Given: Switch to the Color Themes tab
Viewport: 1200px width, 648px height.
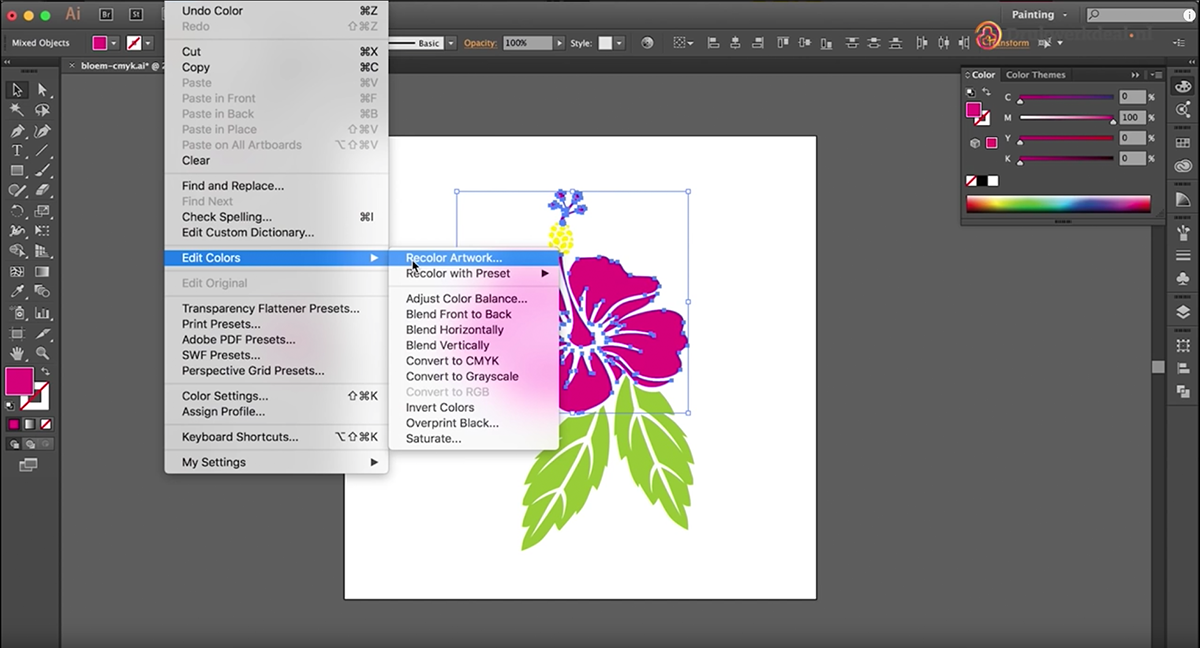Looking at the screenshot, I should click(1035, 75).
